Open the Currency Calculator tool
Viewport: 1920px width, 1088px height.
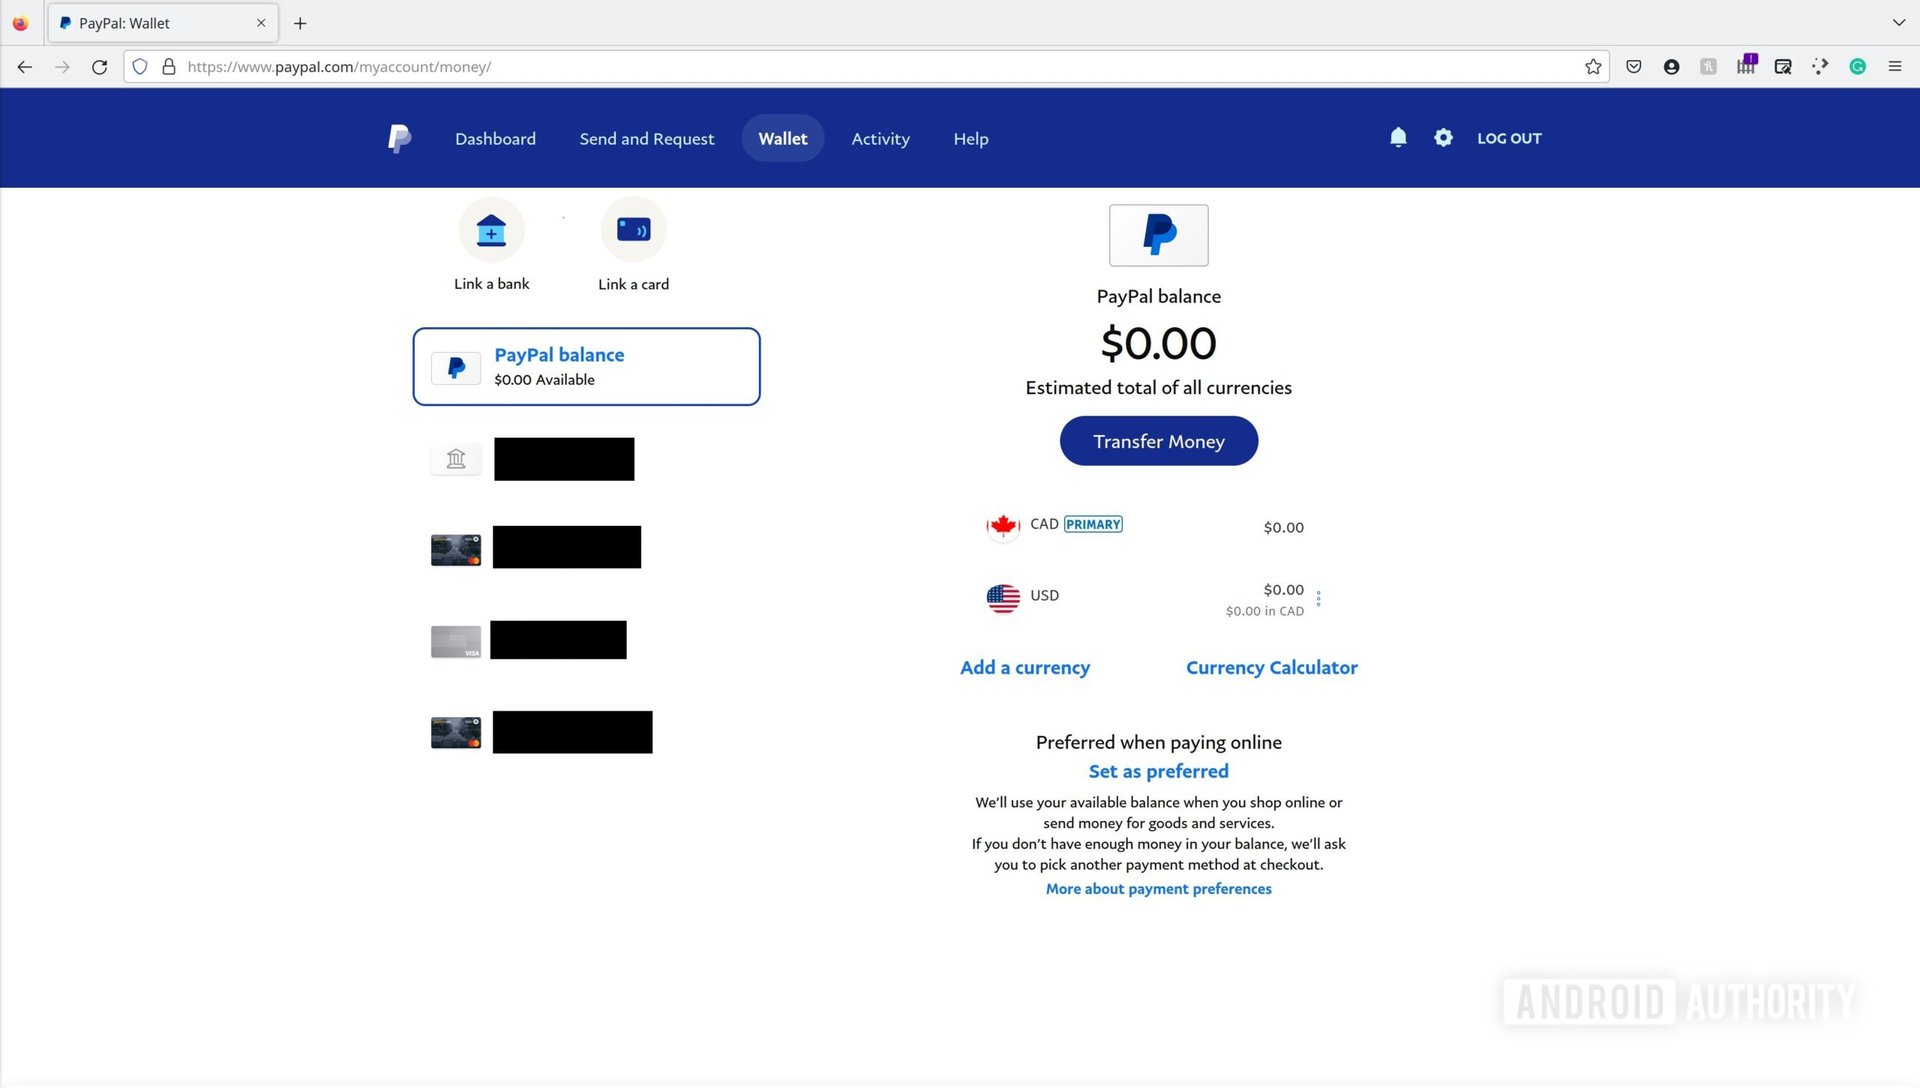coord(1271,667)
